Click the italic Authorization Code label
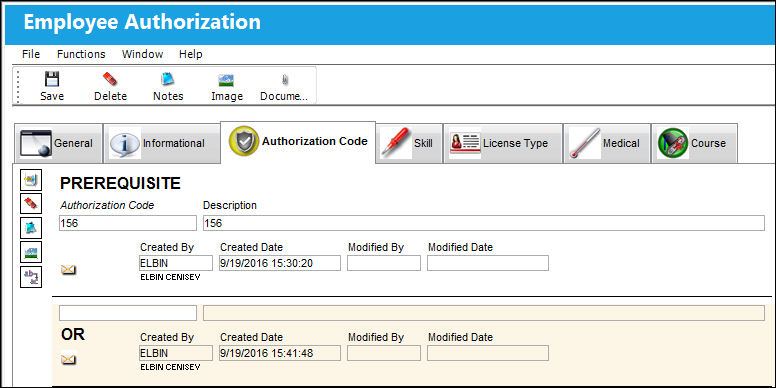Screen dimensions: 776x388 pos(107,205)
